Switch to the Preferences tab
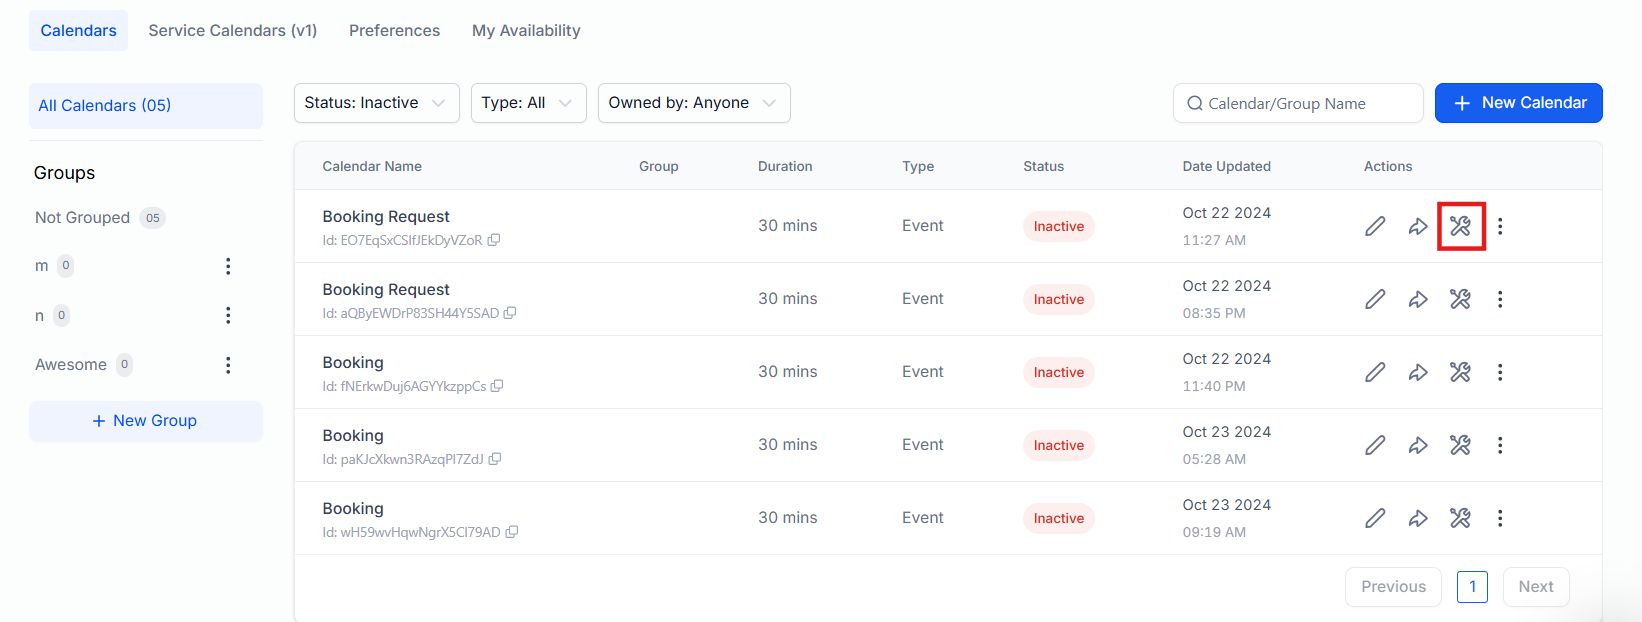 394,31
